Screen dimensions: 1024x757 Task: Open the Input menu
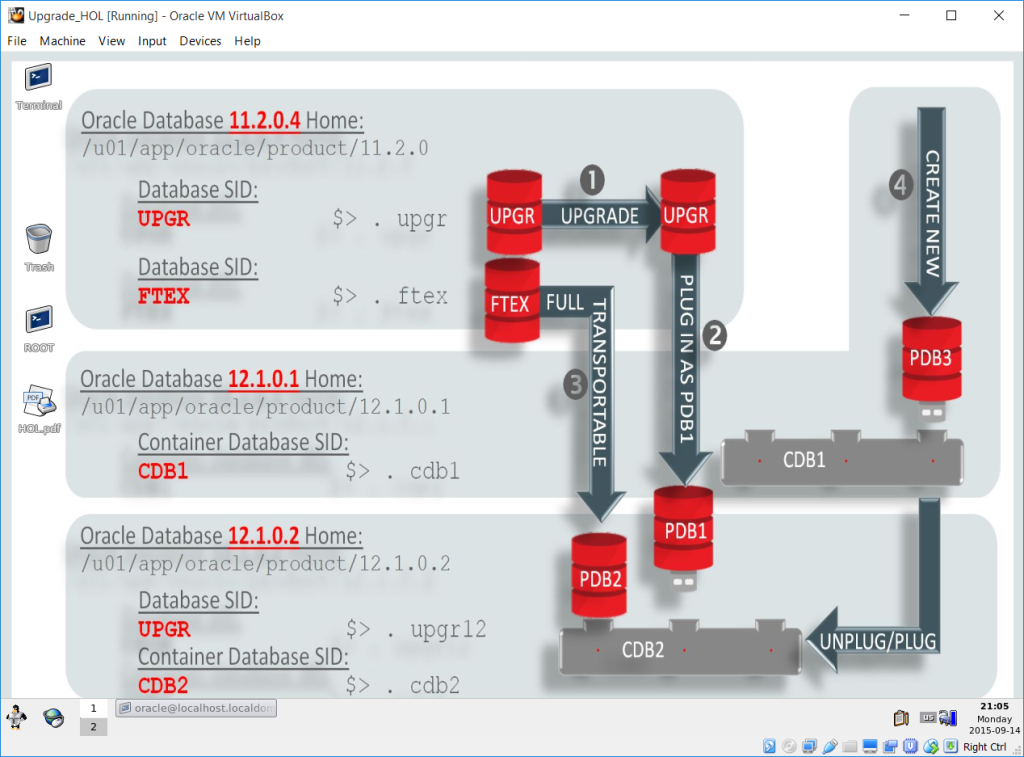tap(152, 40)
